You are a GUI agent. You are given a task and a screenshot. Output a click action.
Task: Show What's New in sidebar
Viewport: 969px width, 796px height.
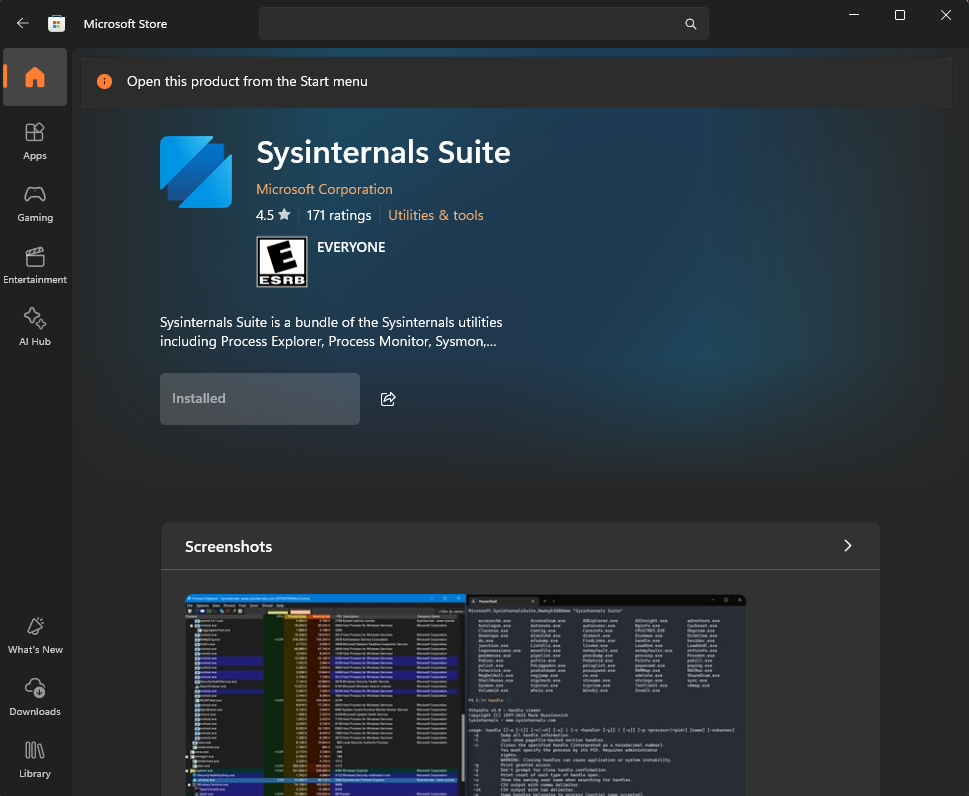35,635
